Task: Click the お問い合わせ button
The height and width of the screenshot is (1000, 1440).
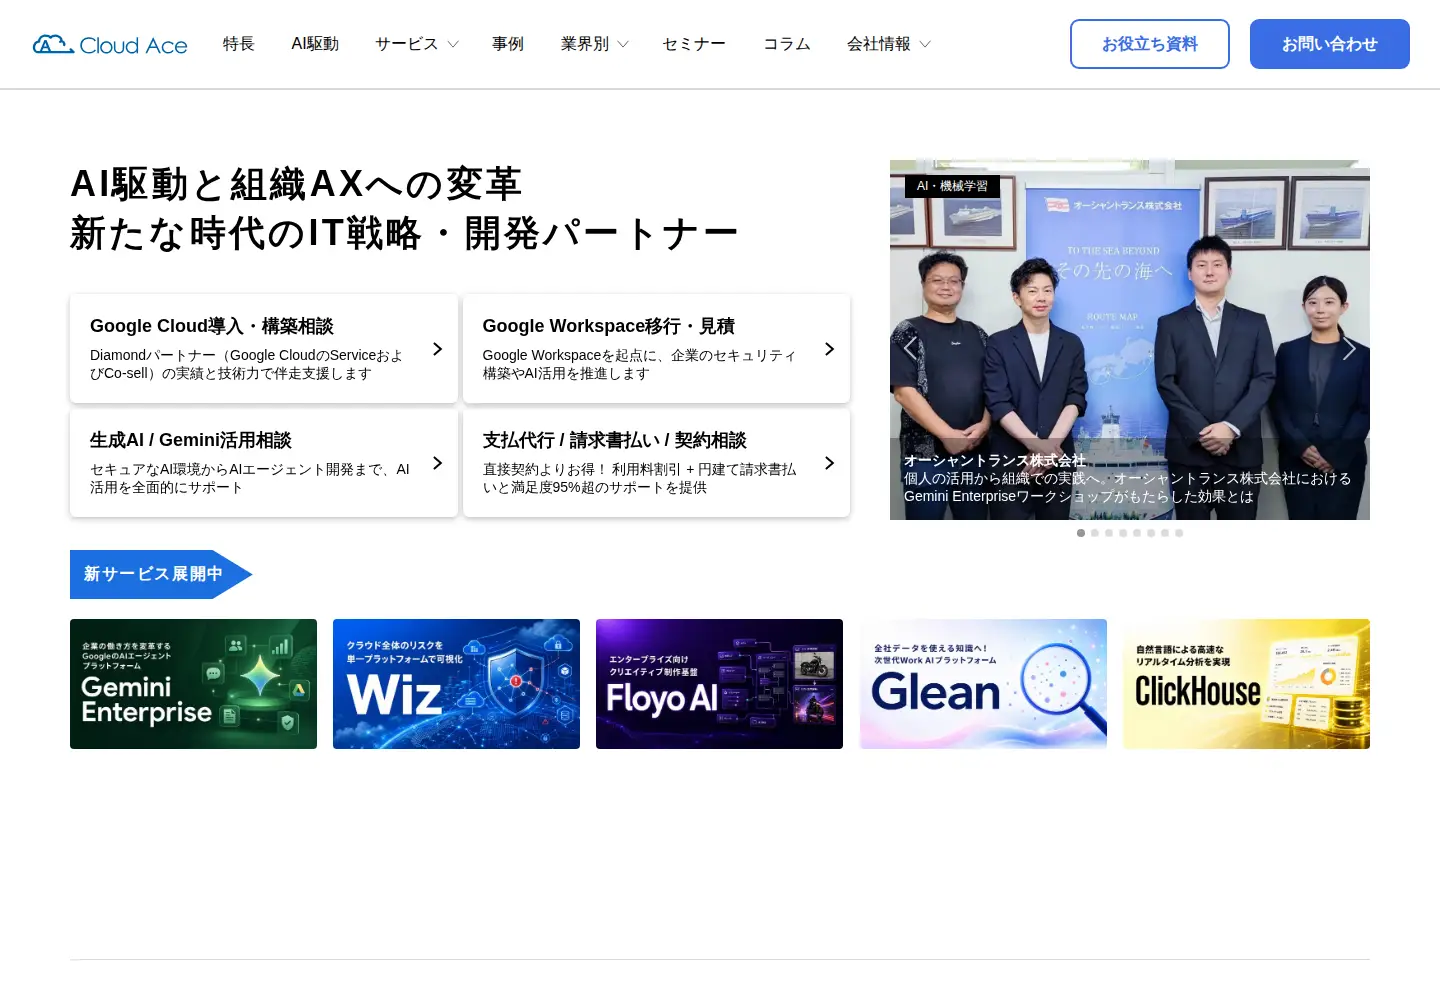Action: (x=1330, y=44)
